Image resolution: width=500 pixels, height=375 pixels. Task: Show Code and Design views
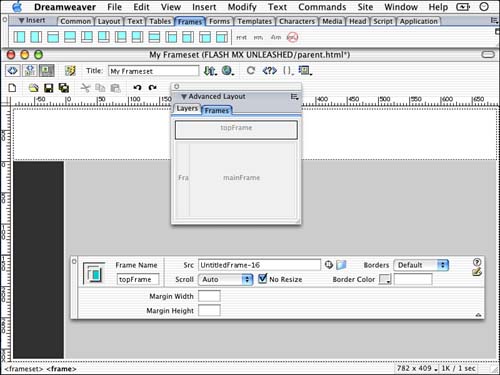pos(30,71)
